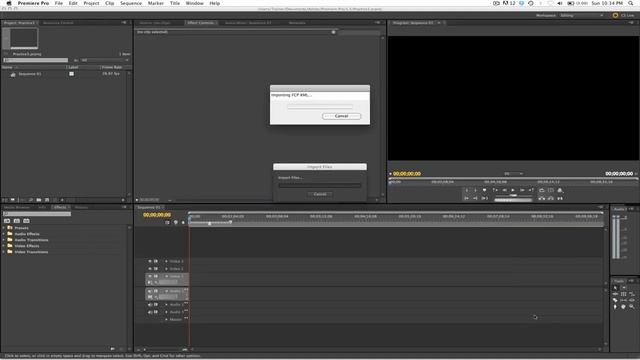Switch Project panel to List View
This screenshot has width=640, height=360.
[x=4, y=200]
